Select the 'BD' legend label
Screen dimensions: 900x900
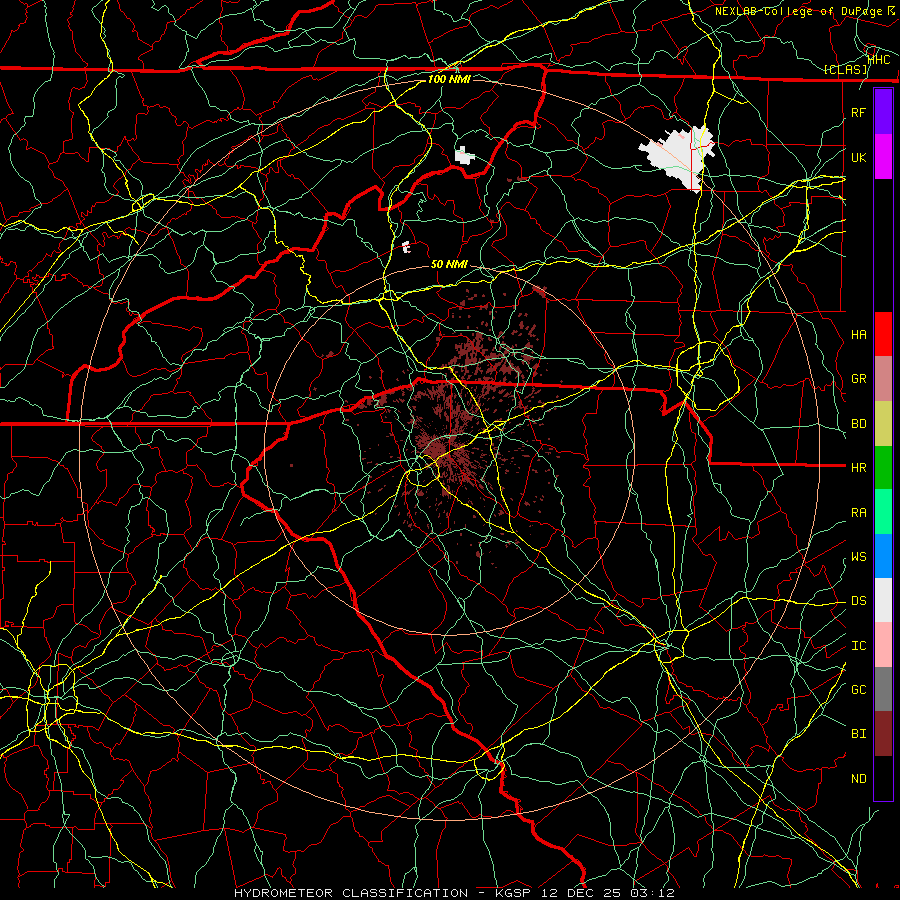point(858,424)
